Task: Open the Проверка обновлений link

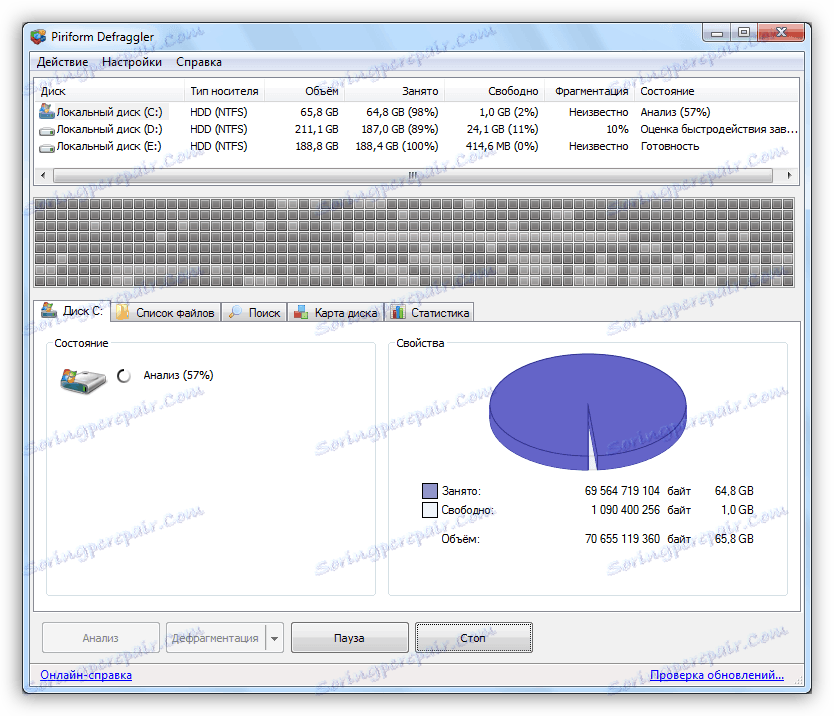Action: point(716,675)
